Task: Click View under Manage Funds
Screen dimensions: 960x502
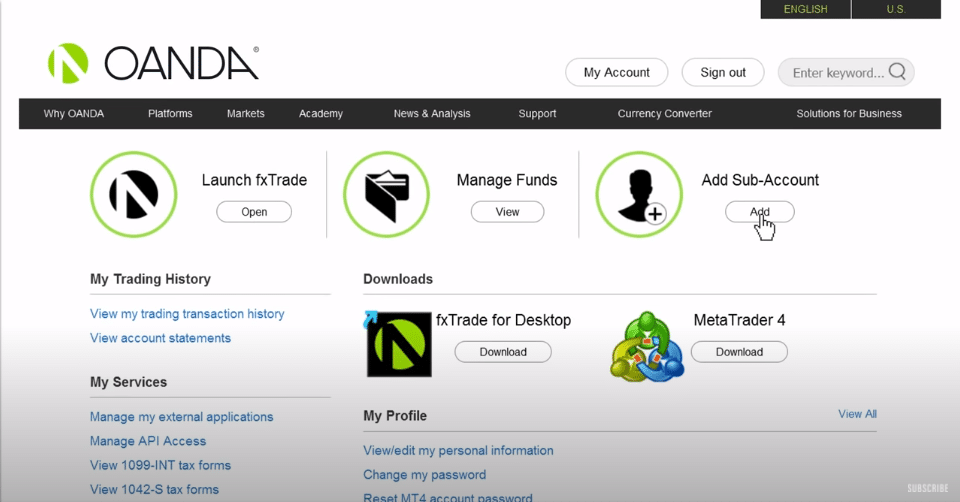Action: pyautogui.click(x=507, y=212)
